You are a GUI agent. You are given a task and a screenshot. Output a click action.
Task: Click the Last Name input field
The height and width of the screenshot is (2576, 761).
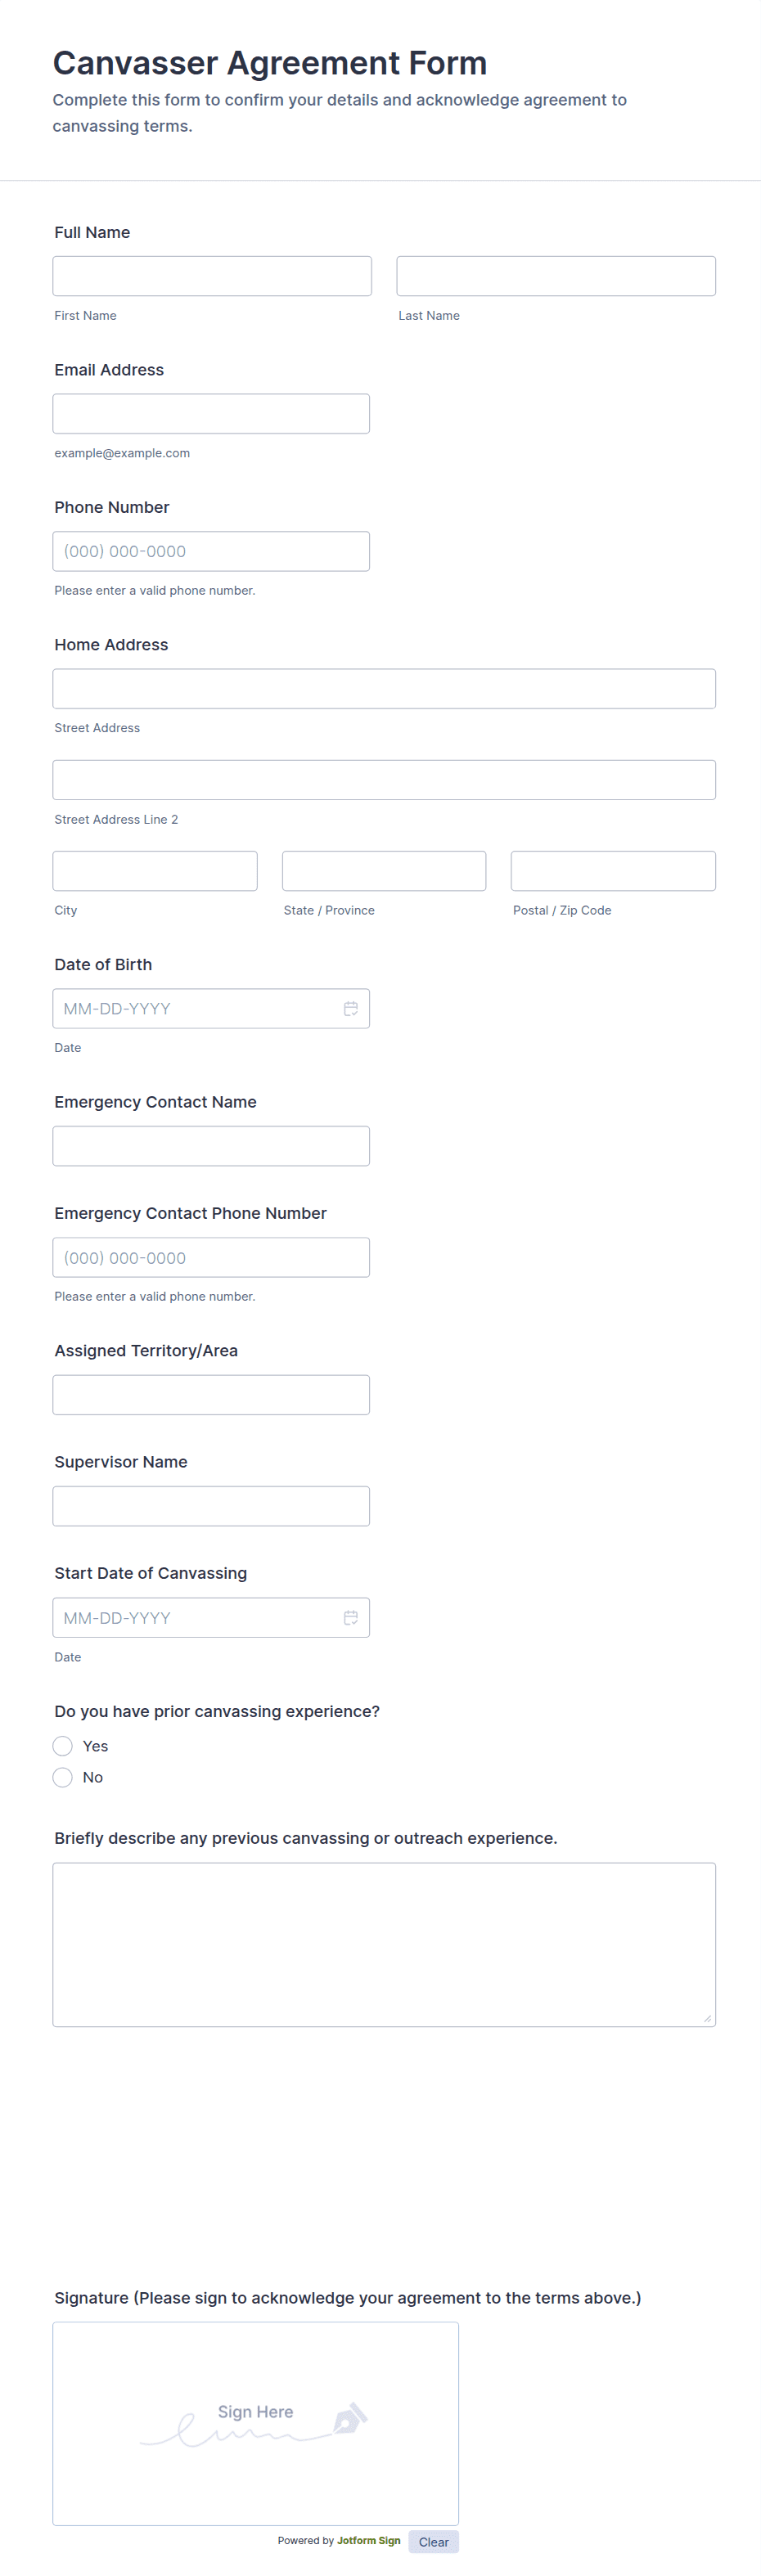556,276
